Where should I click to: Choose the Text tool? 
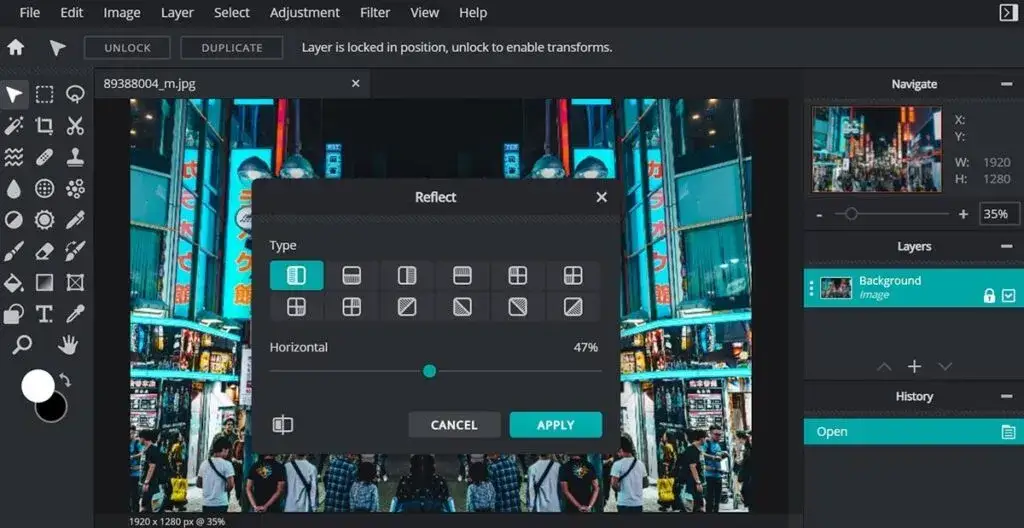[44, 314]
